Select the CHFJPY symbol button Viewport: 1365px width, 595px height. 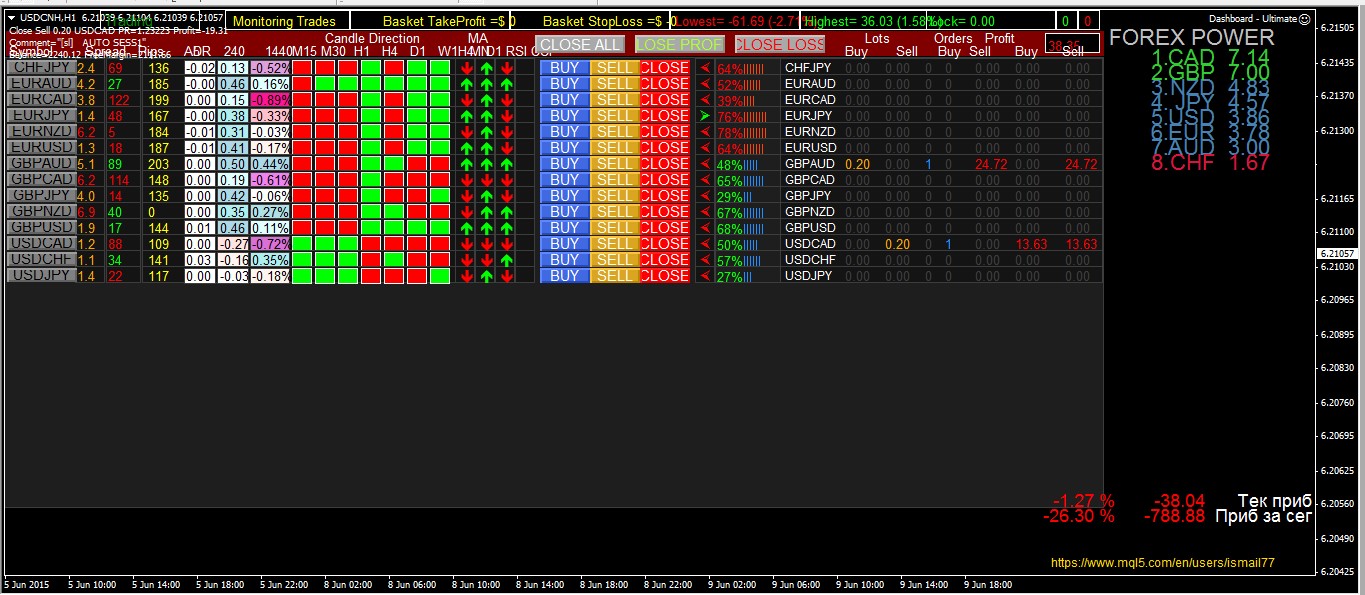click(41, 68)
